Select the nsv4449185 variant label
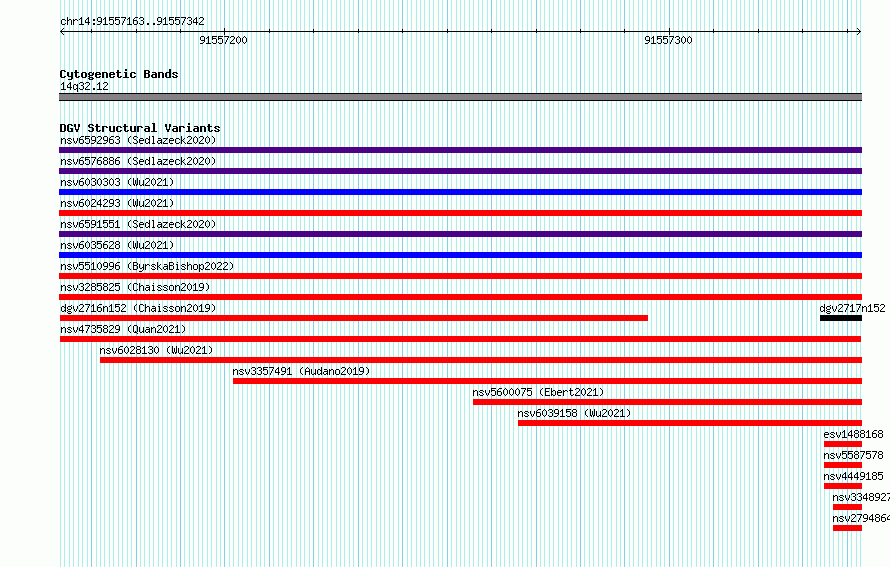This screenshot has height=567, width=890. (x=853, y=476)
